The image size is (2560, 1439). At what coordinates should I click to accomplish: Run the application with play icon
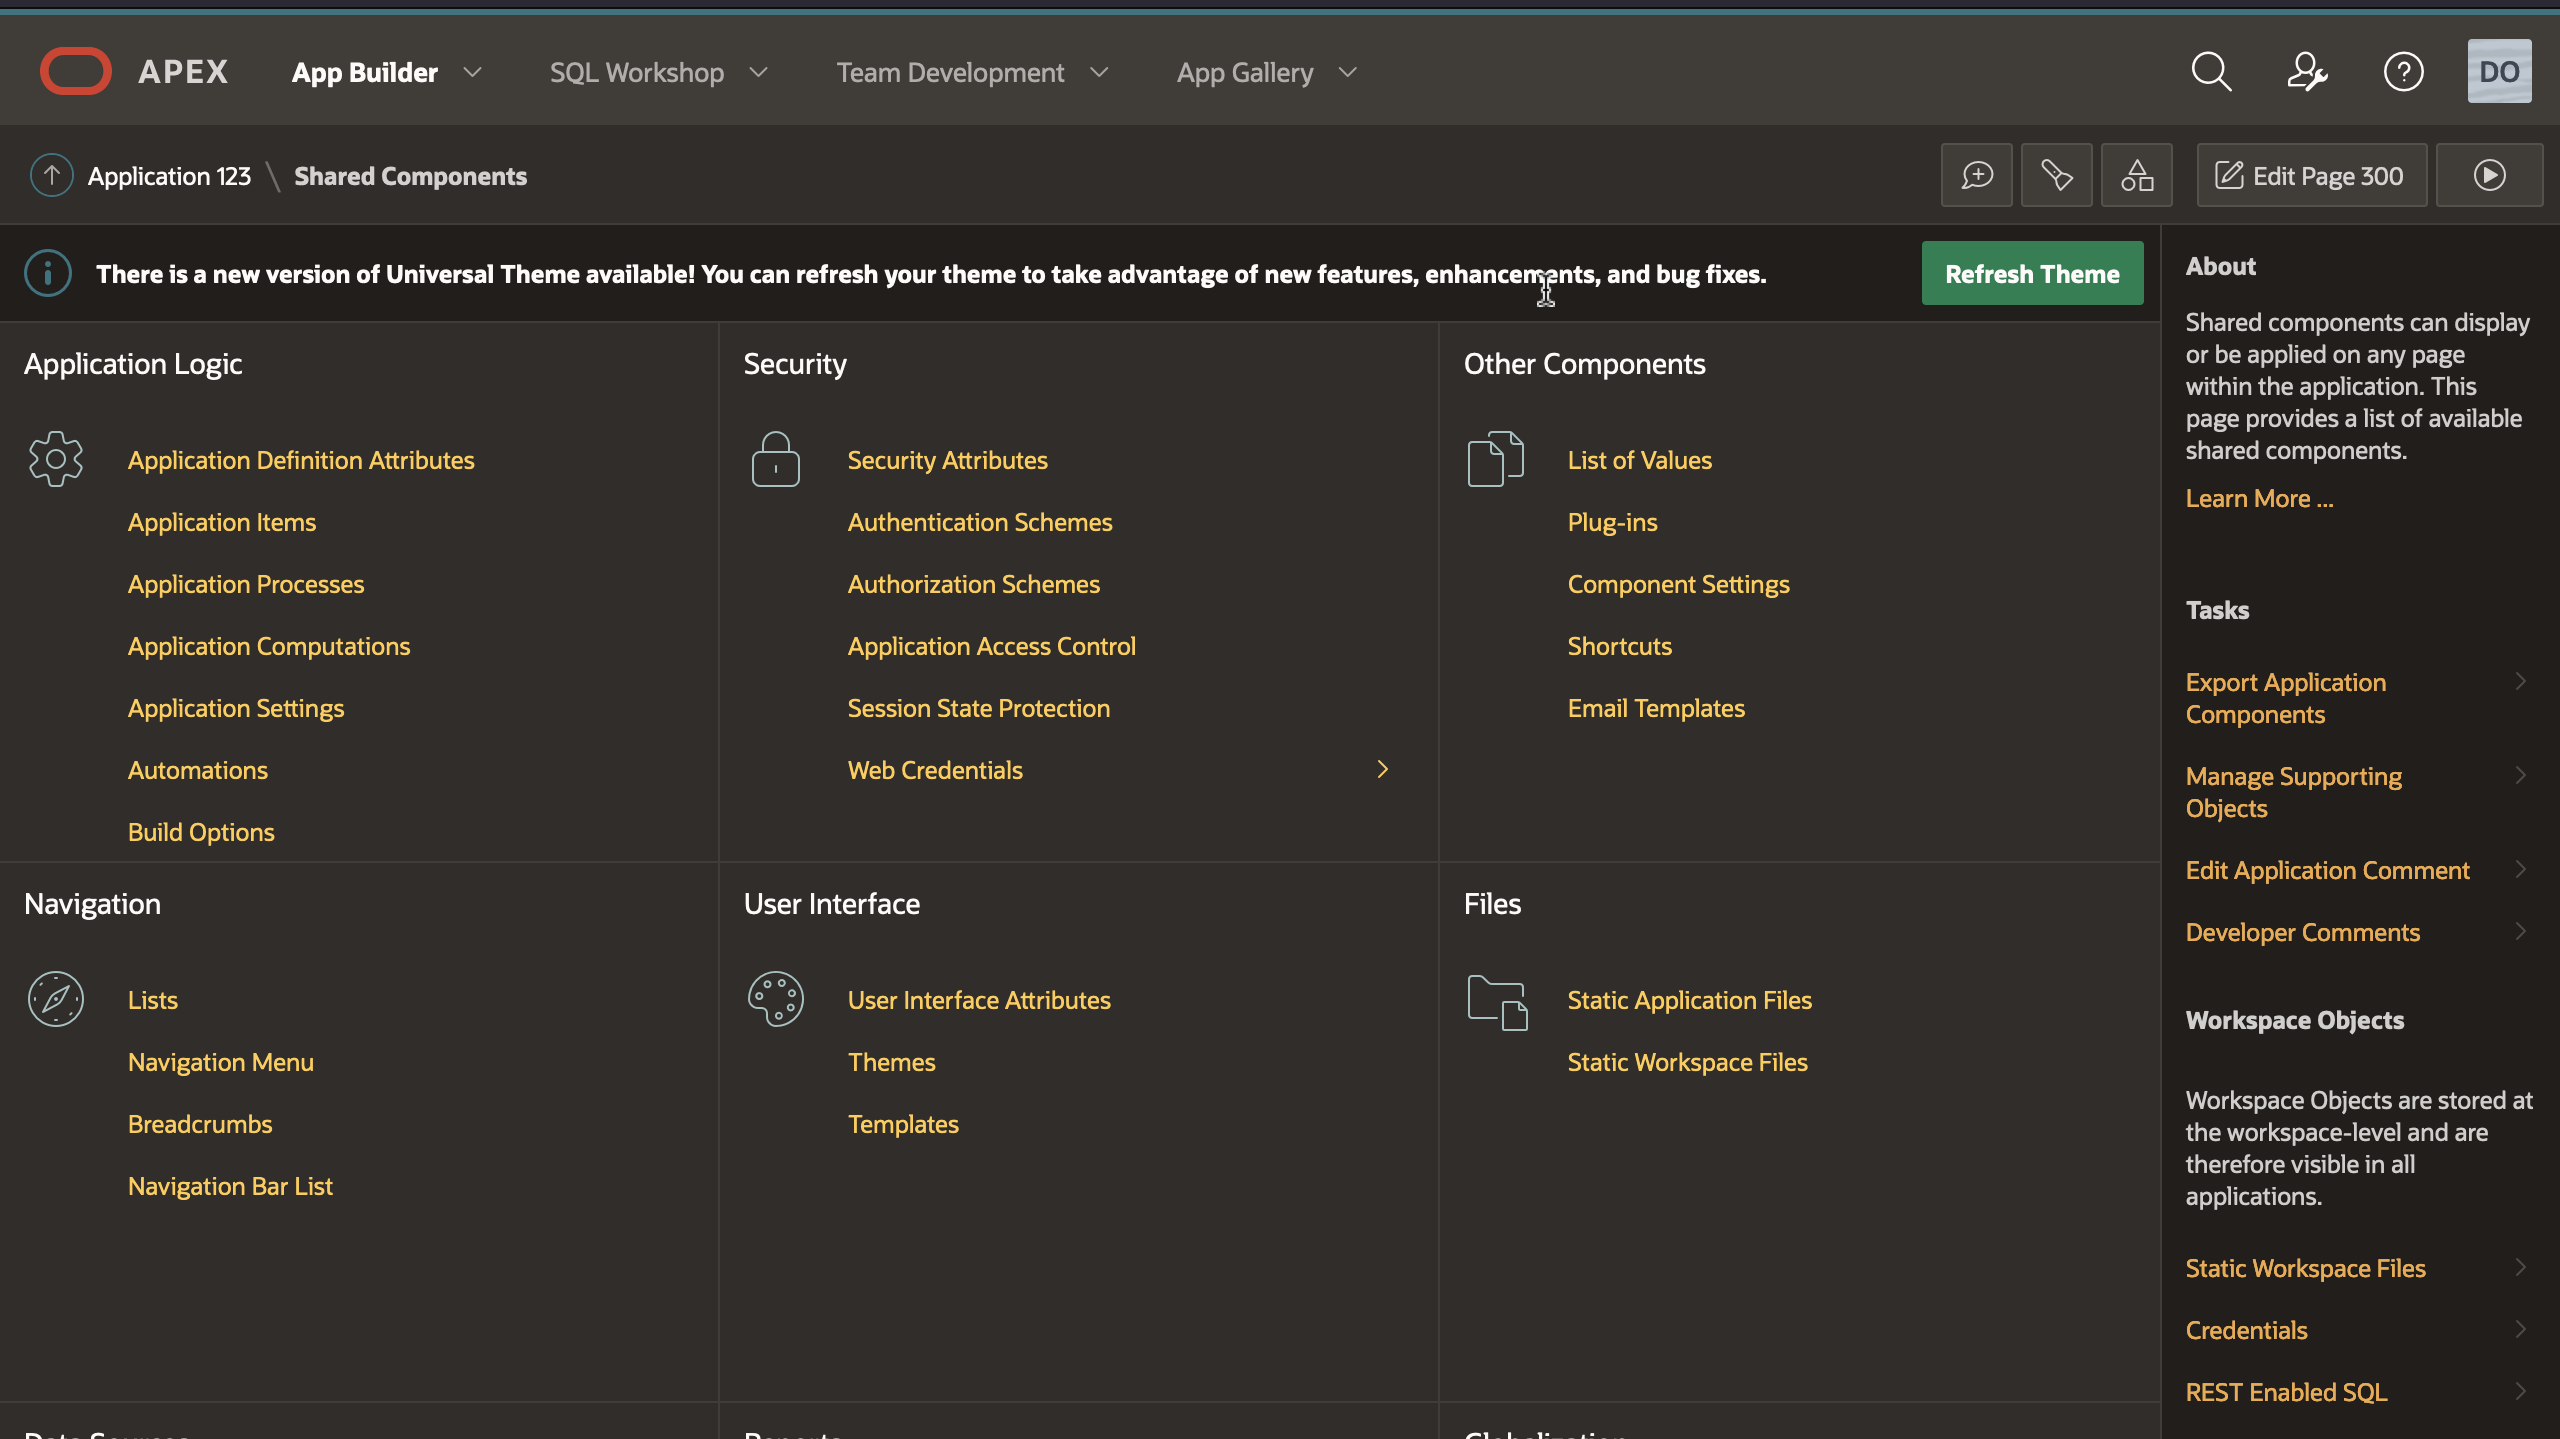click(x=2489, y=176)
